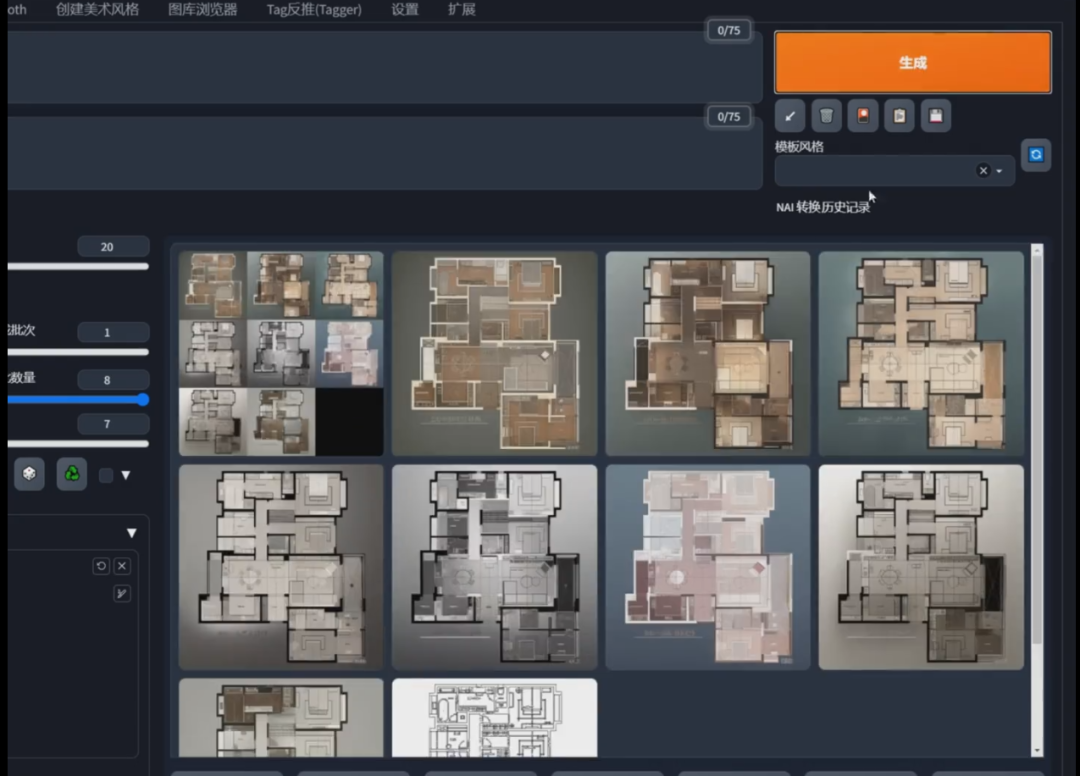Viewport: 1080px width, 776px height.
Task: Click the brush edit icon in the image panel
Action: coord(122,594)
